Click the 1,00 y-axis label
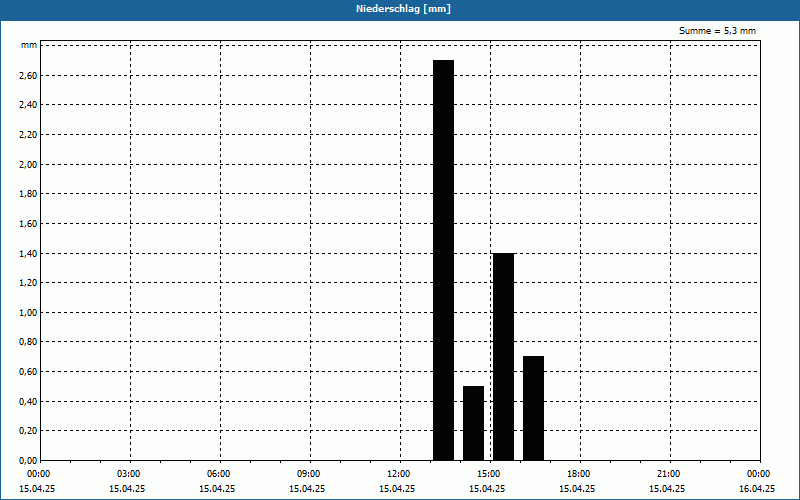 coord(28,312)
